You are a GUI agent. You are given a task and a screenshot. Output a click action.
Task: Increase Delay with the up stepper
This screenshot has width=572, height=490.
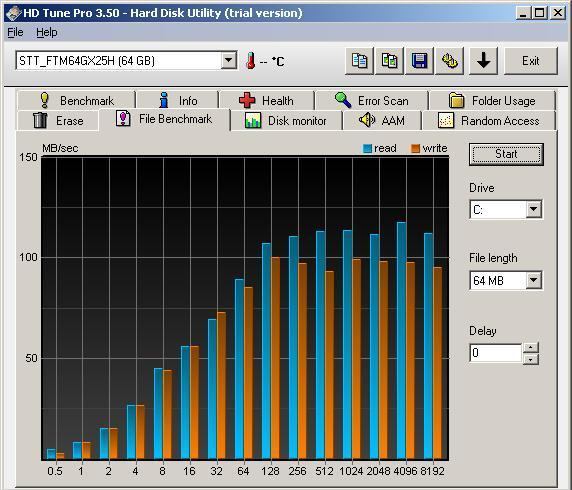531,347
